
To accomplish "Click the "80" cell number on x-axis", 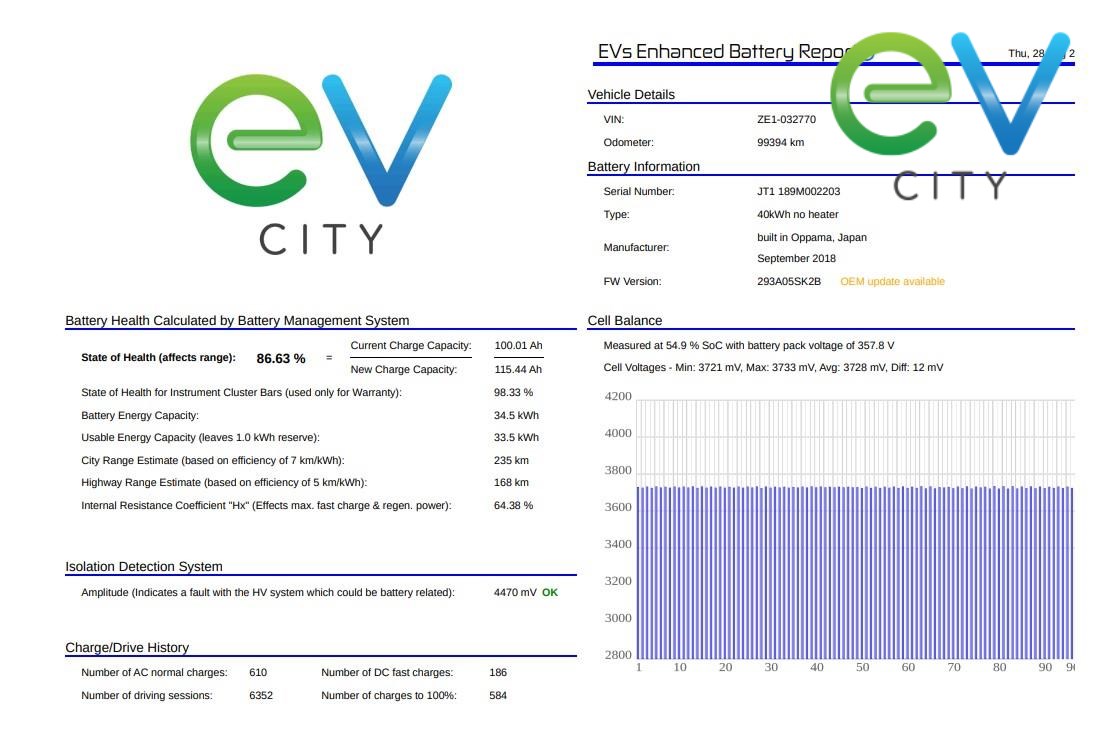I will tap(999, 667).
